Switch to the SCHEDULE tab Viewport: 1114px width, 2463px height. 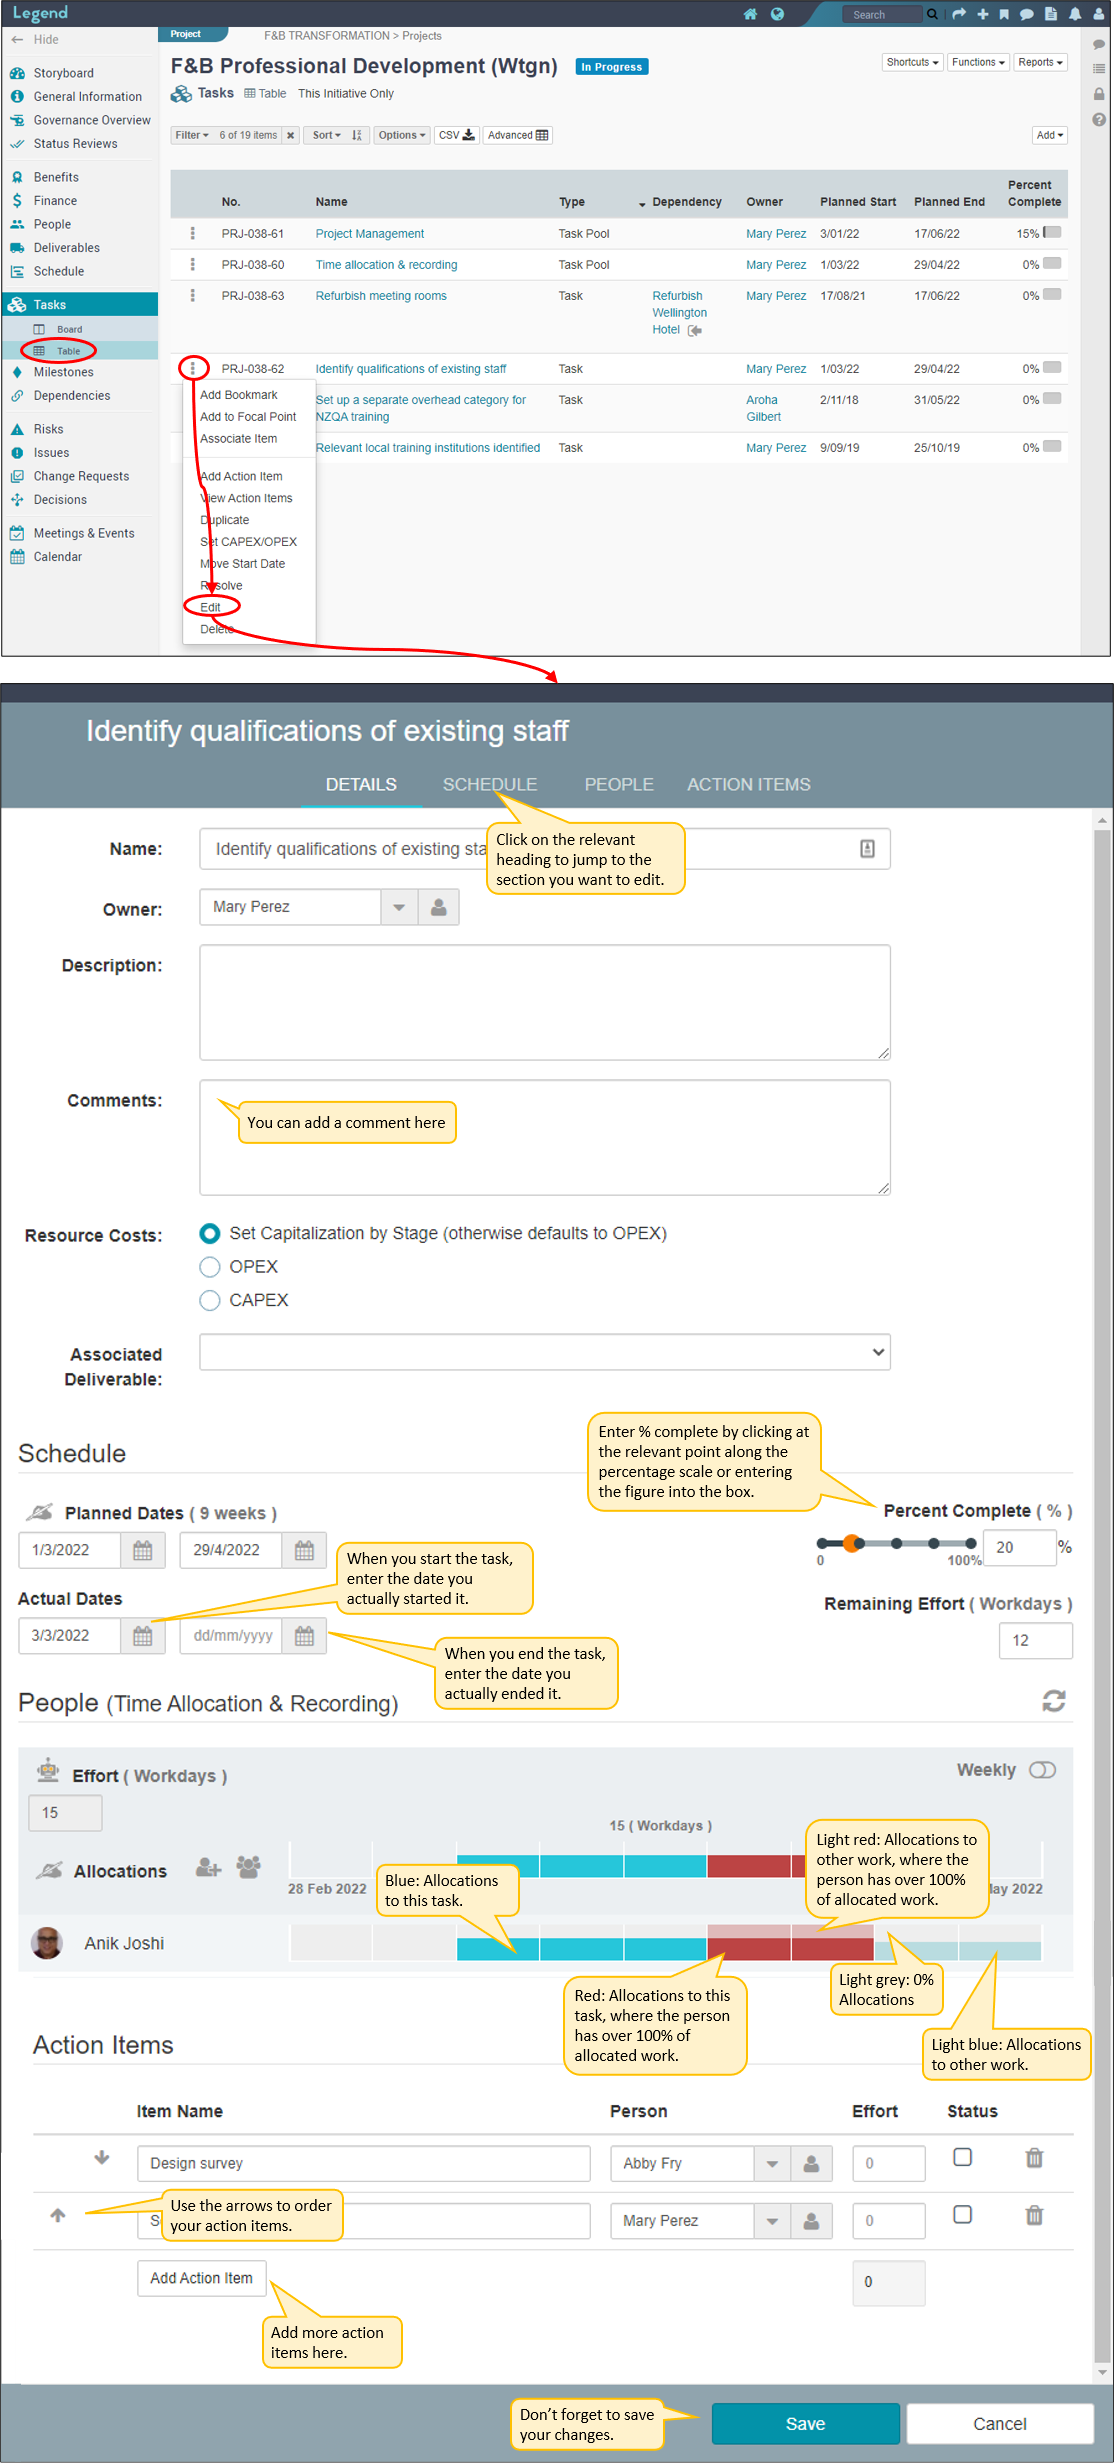point(490,785)
